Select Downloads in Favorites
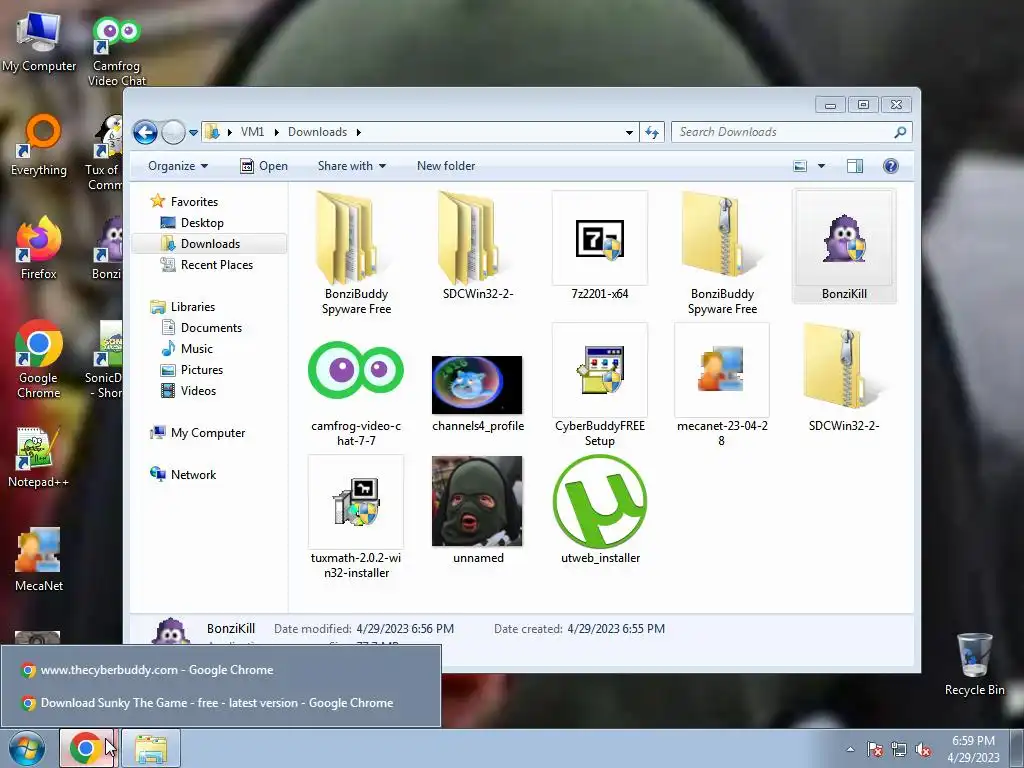This screenshot has width=1024, height=768. pos(209,244)
